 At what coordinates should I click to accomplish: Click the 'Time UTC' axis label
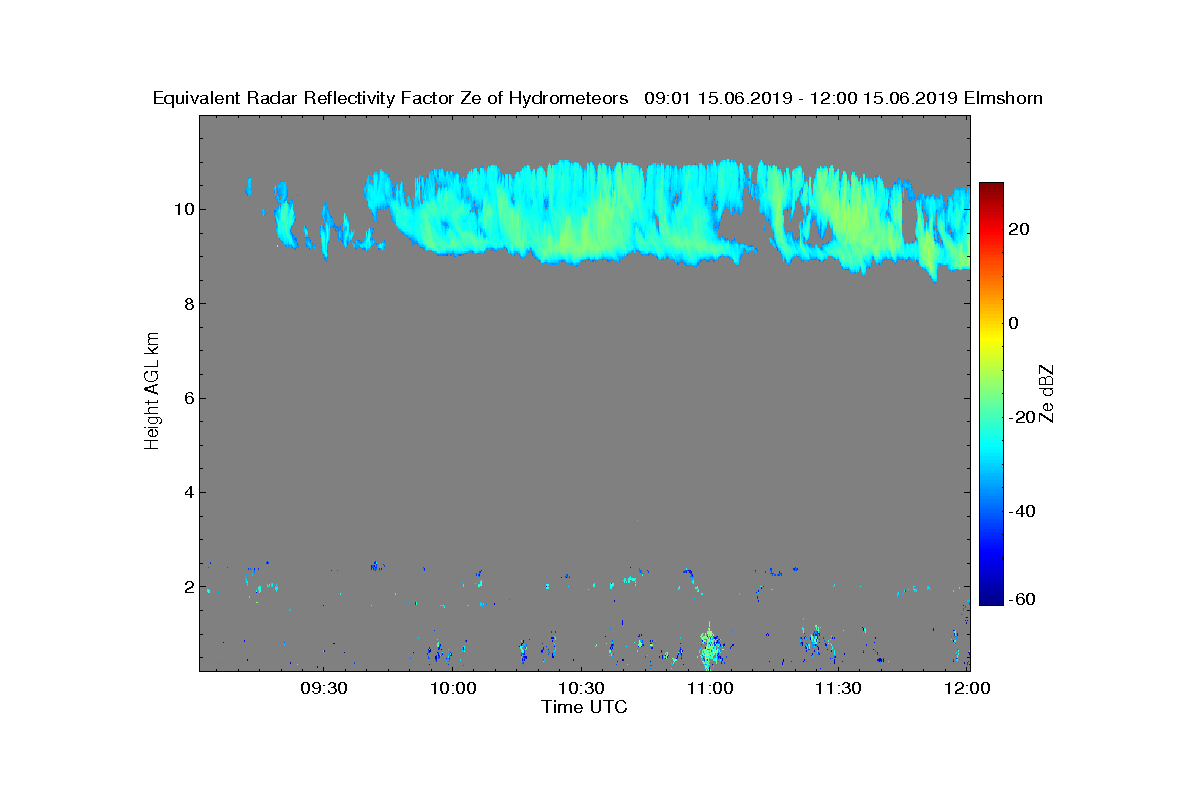point(585,707)
